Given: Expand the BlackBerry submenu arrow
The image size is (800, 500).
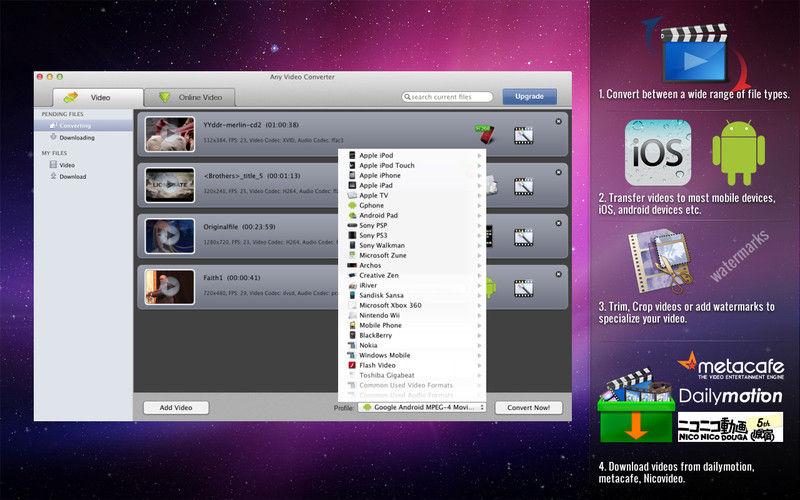Looking at the screenshot, I should pos(479,335).
